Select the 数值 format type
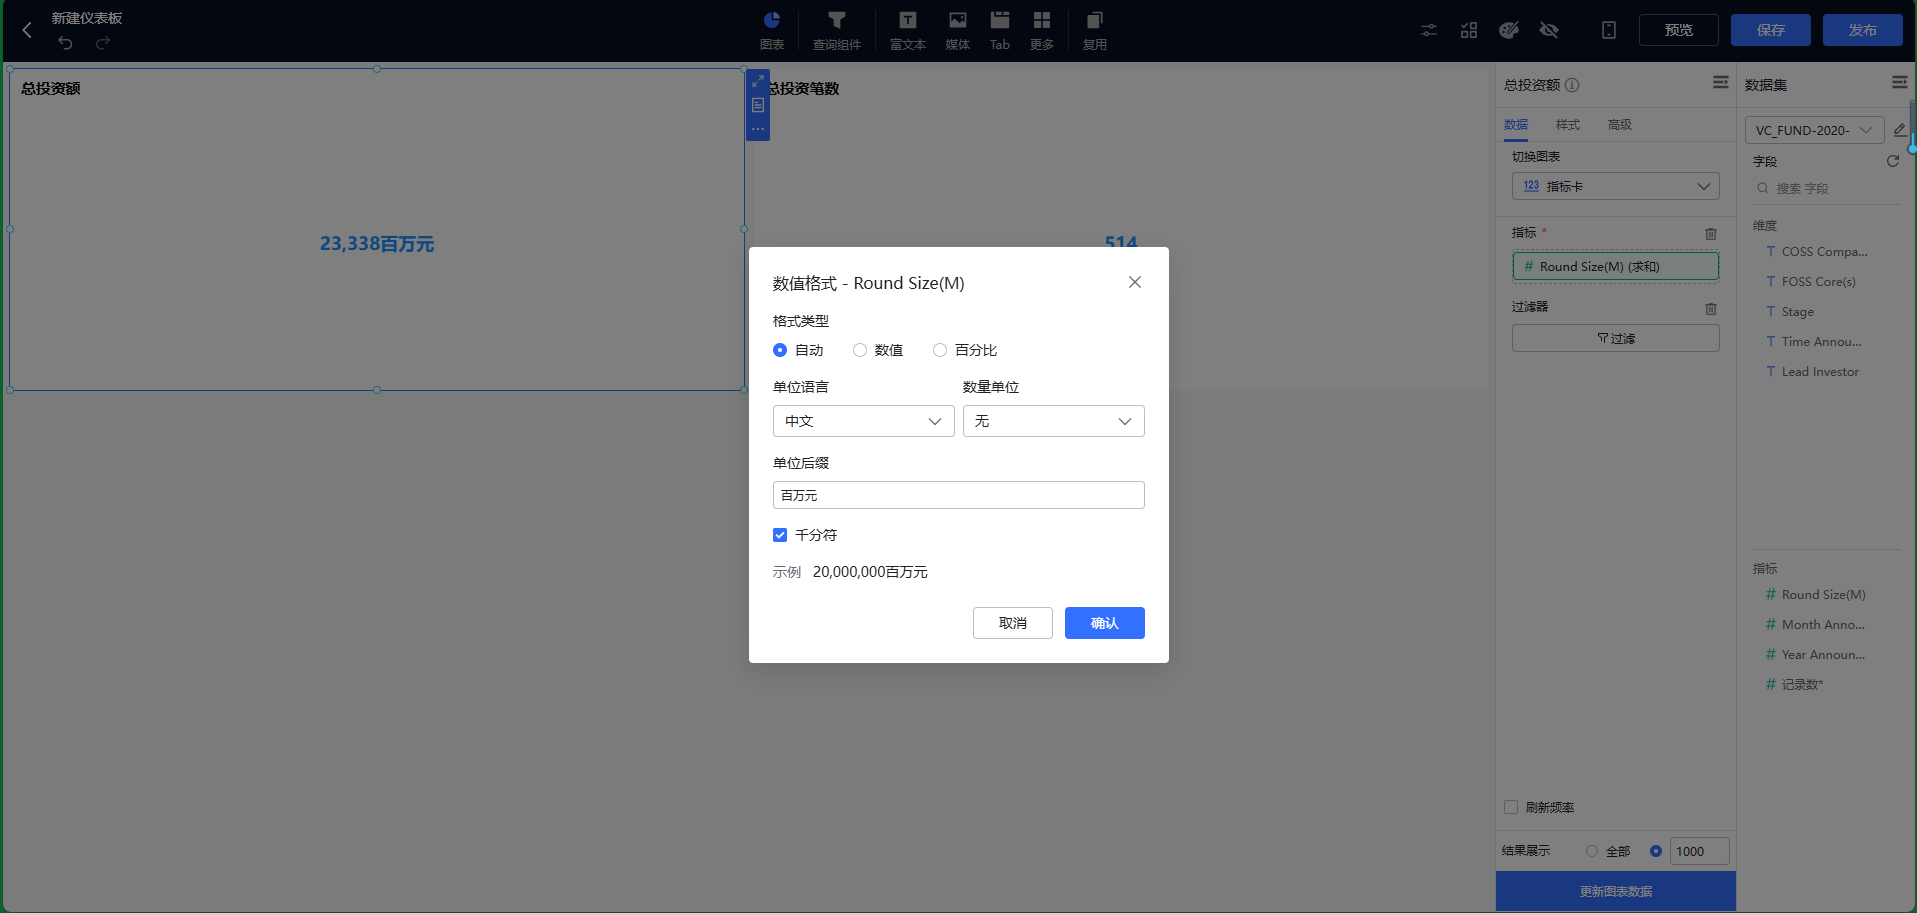The height and width of the screenshot is (913, 1917). pyautogui.click(x=860, y=350)
